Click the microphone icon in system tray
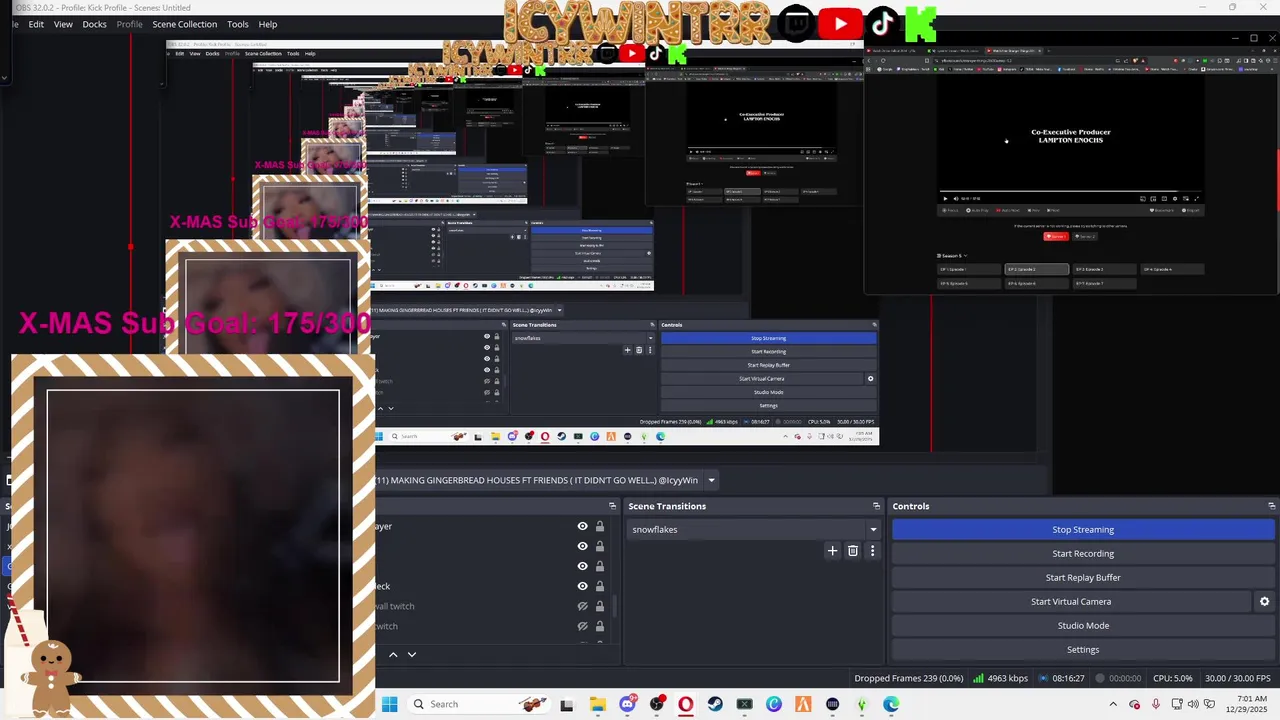1280x720 pixels. click(1156, 705)
